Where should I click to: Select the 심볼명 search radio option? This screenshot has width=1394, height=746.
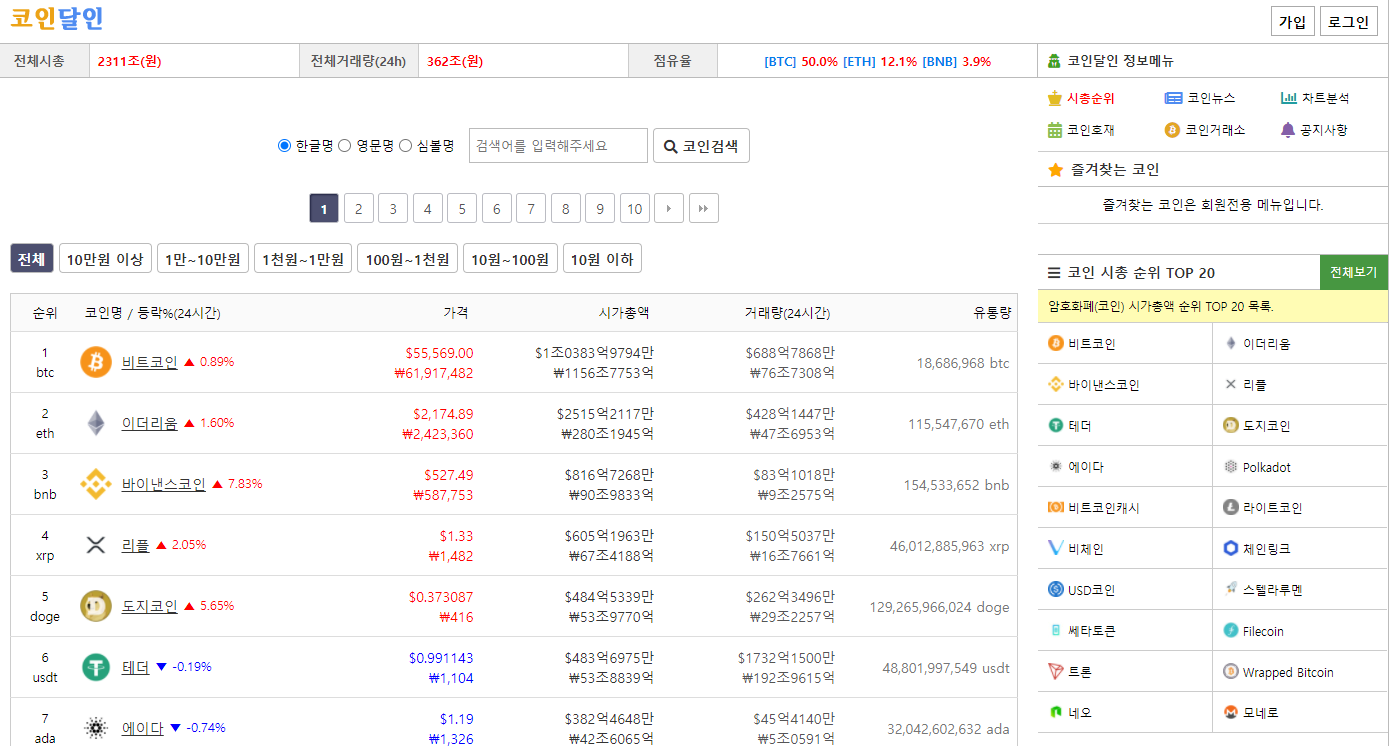(405, 146)
